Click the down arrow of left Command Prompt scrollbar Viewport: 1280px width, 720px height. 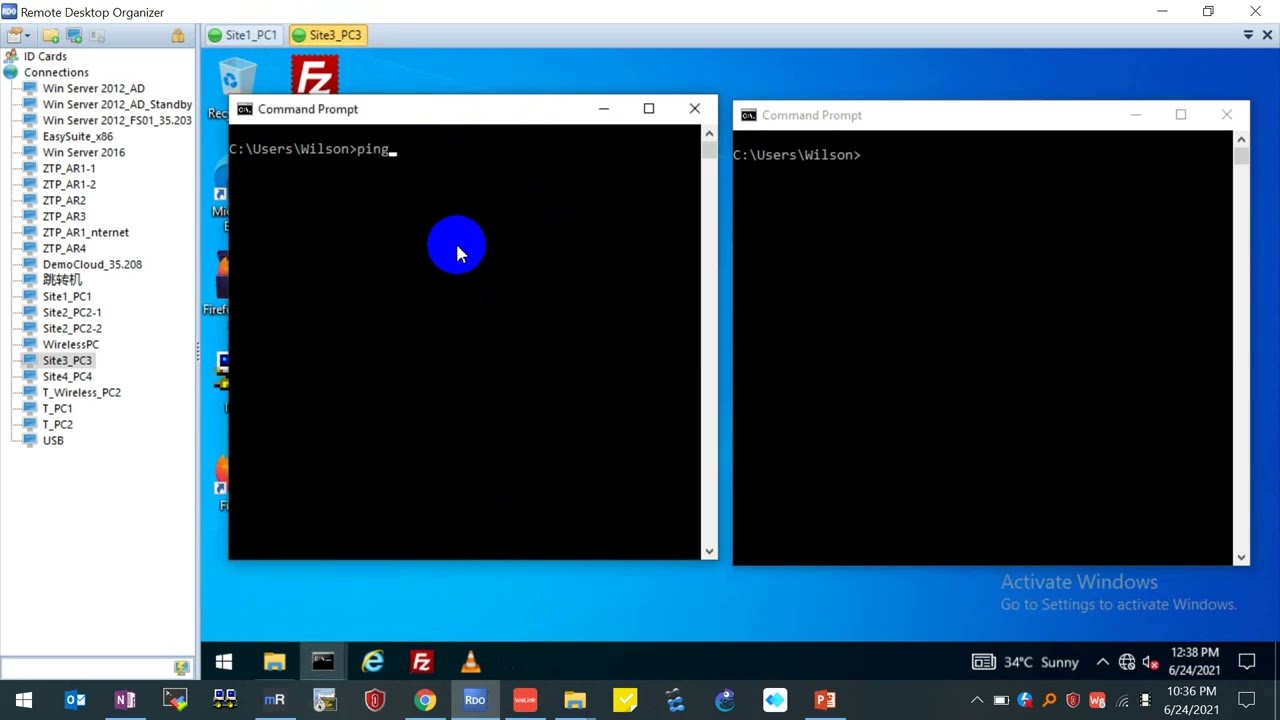click(x=709, y=551)
